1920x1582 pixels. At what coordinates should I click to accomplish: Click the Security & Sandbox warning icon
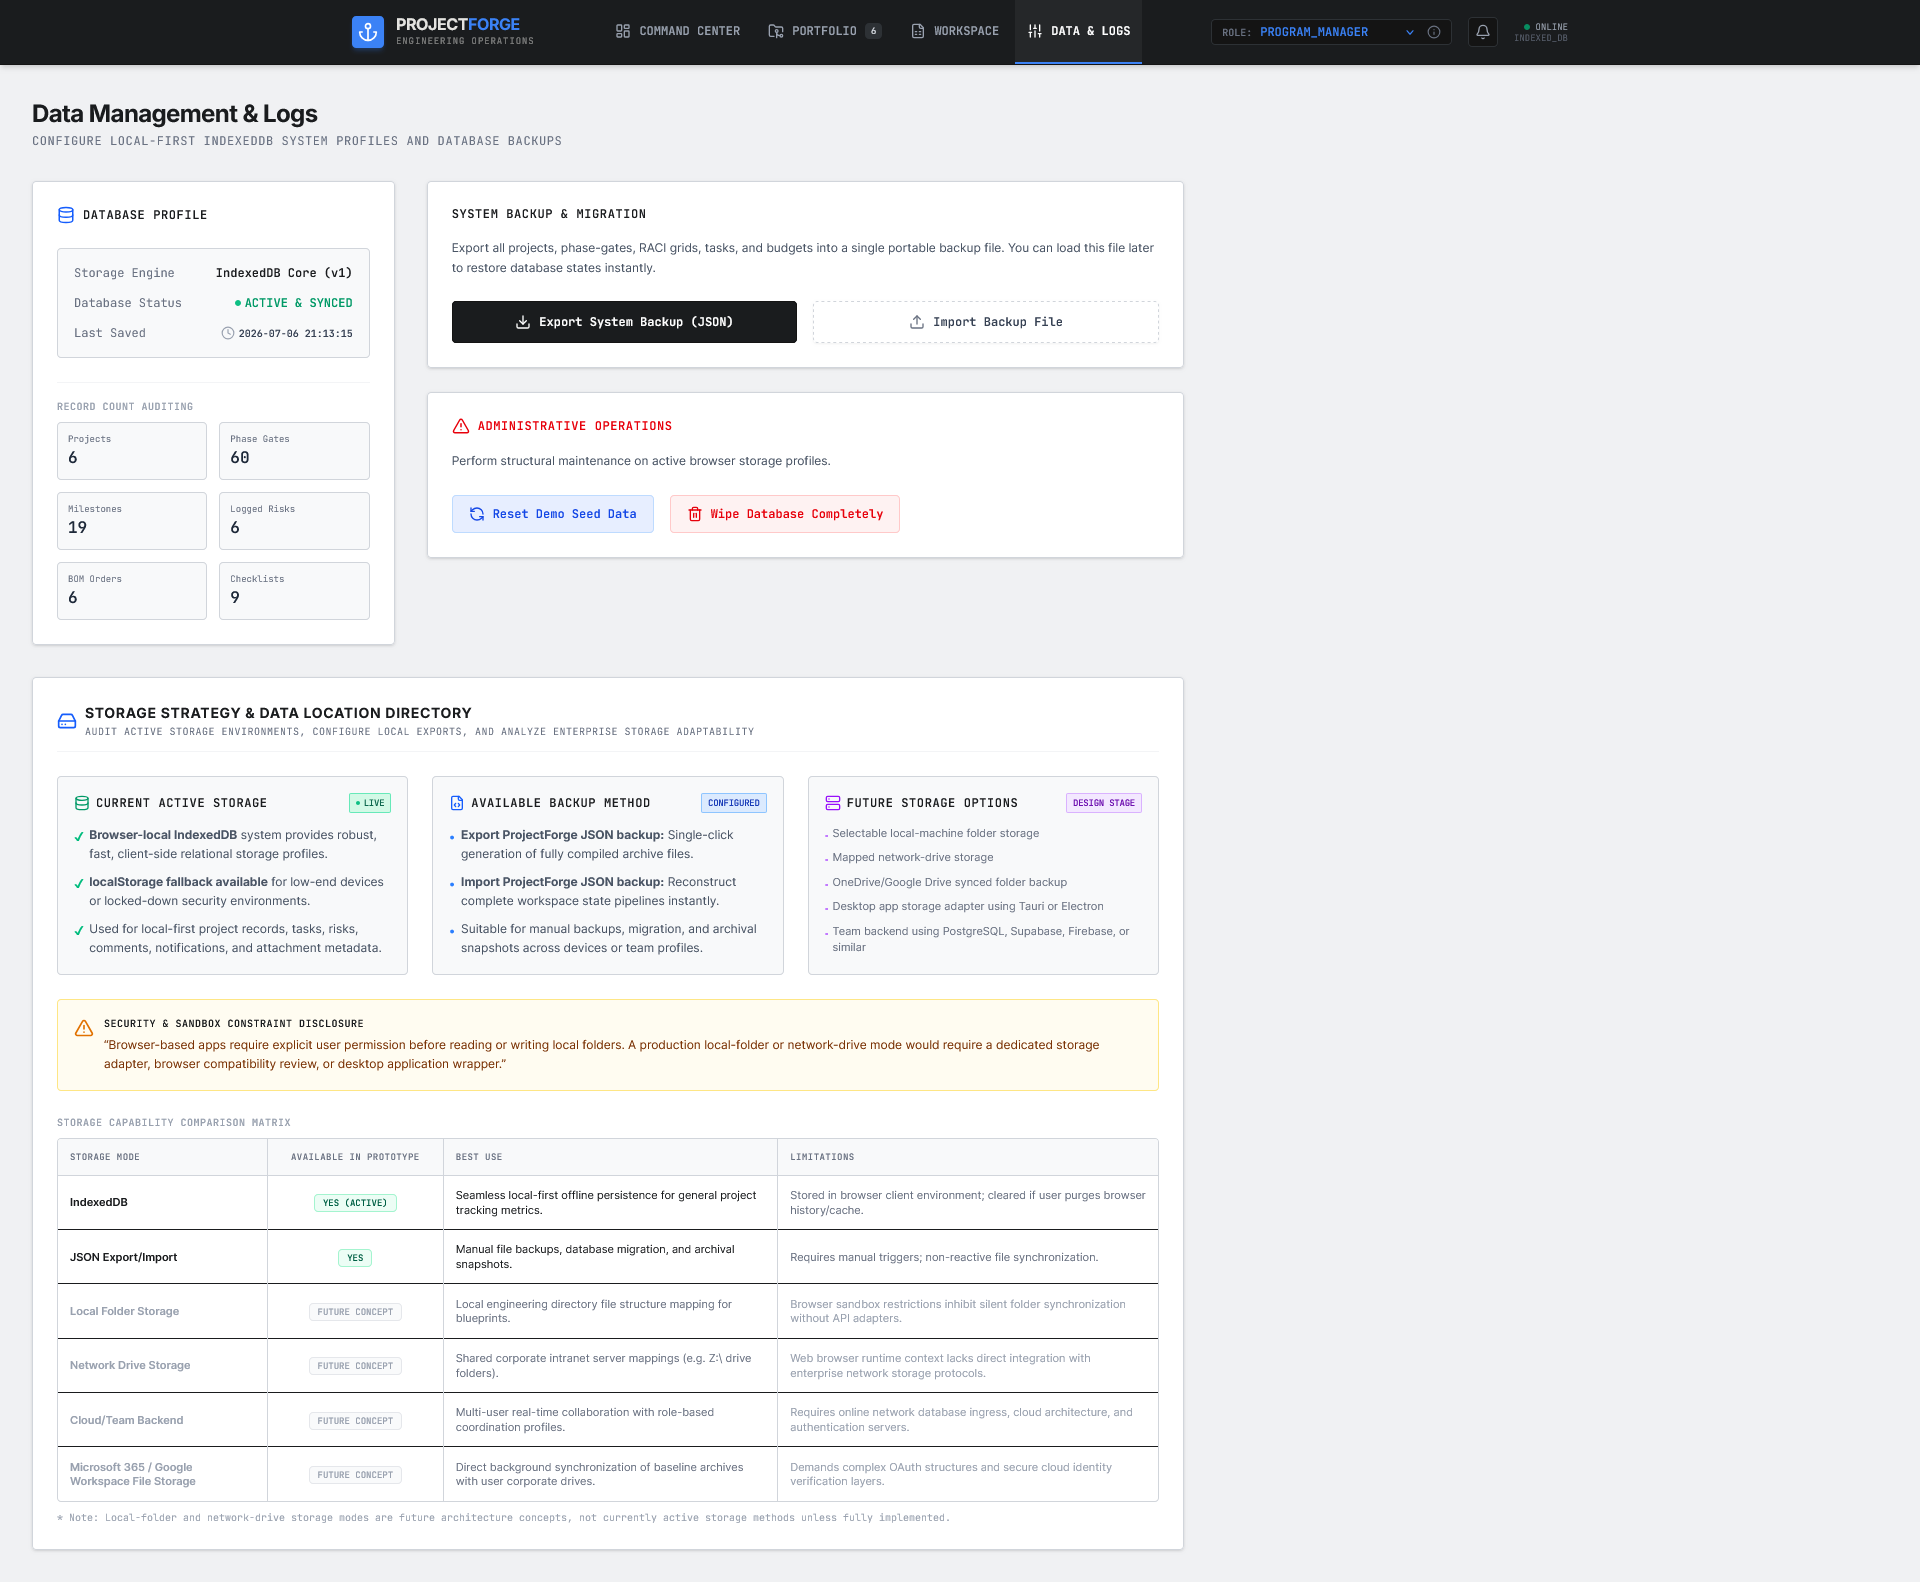(x=84, y=1028)
